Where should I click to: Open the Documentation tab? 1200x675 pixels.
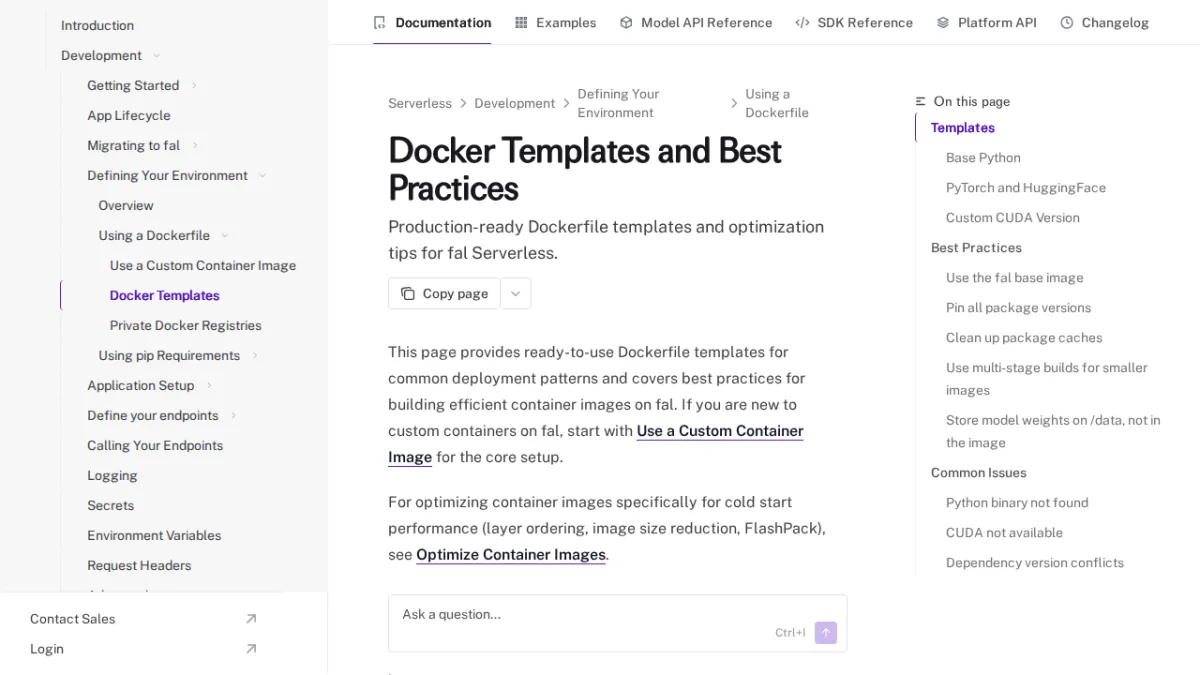(432, 22)
